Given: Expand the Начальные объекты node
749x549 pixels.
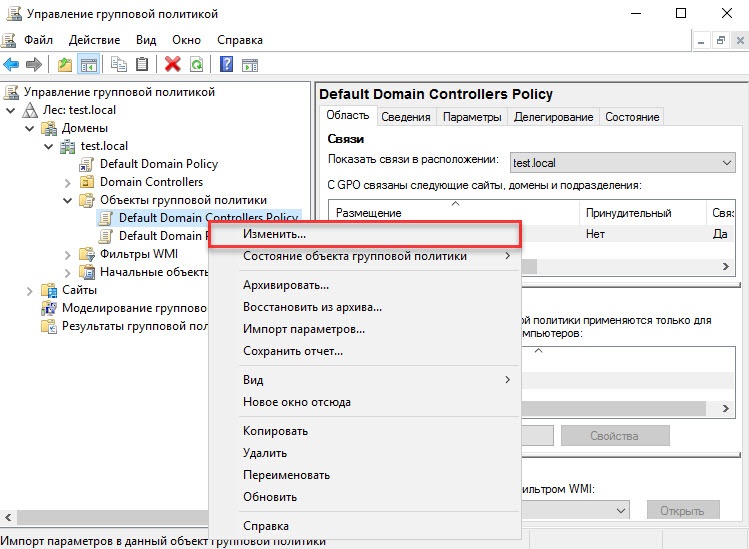Looking at the screenshot, I should [67, 273].
